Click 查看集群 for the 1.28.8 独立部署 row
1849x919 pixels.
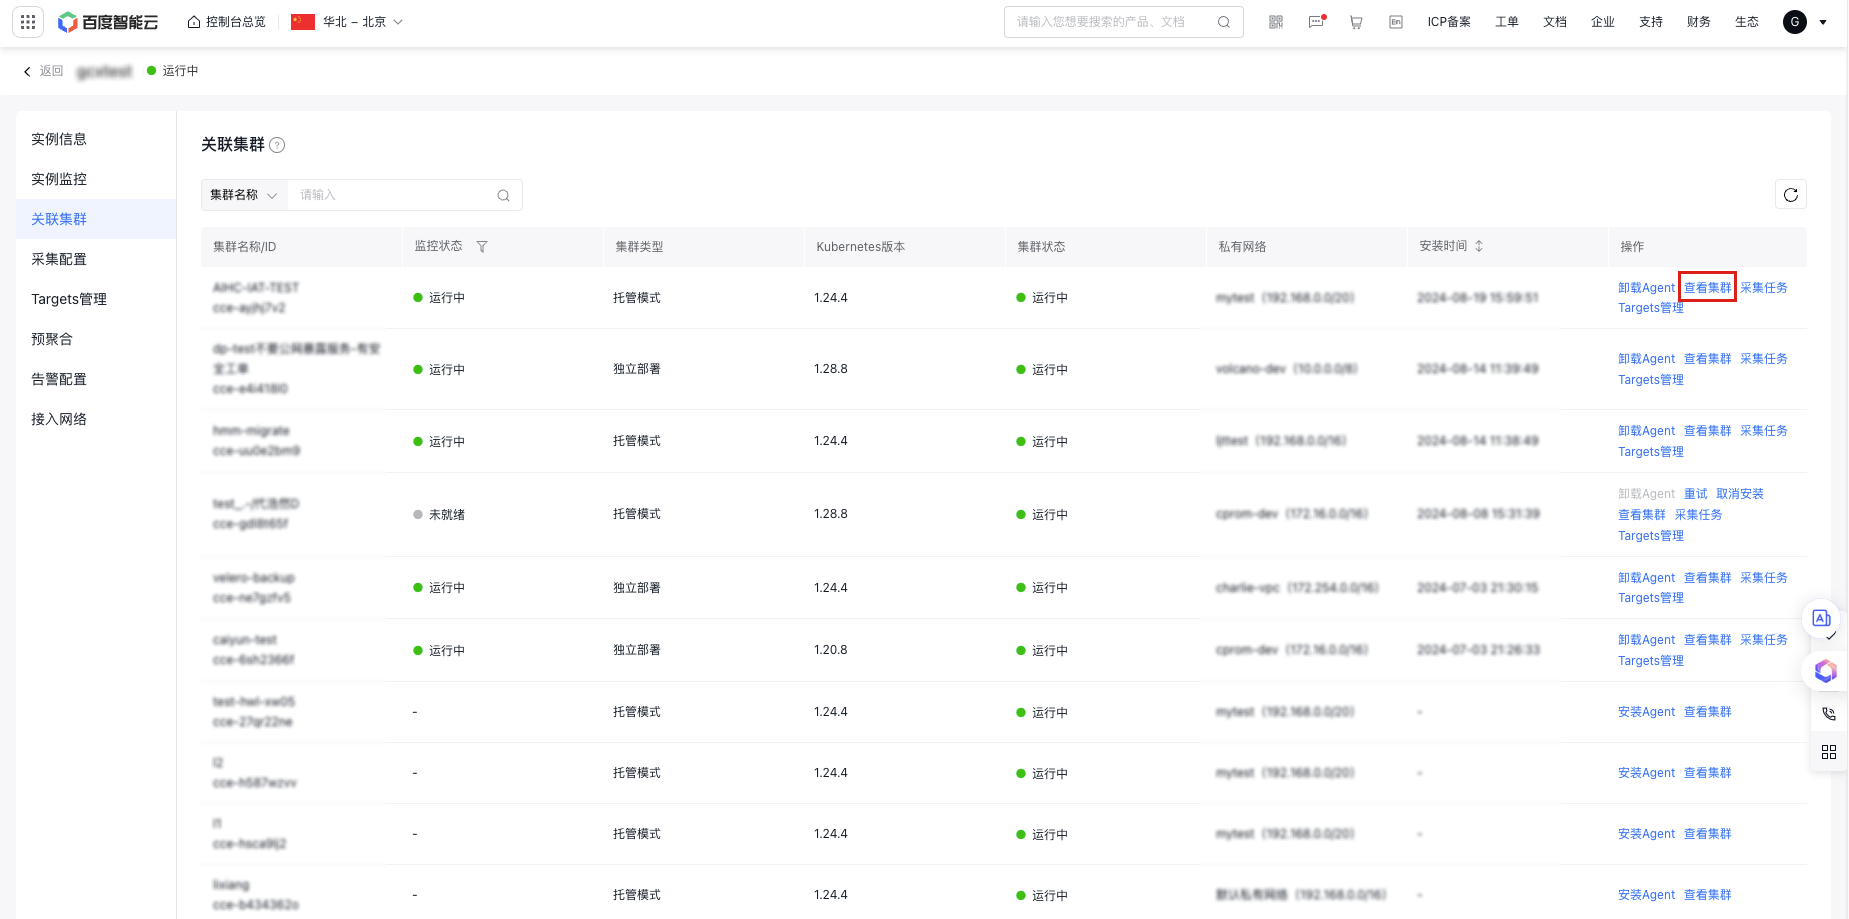click(x=1707, y=359)
